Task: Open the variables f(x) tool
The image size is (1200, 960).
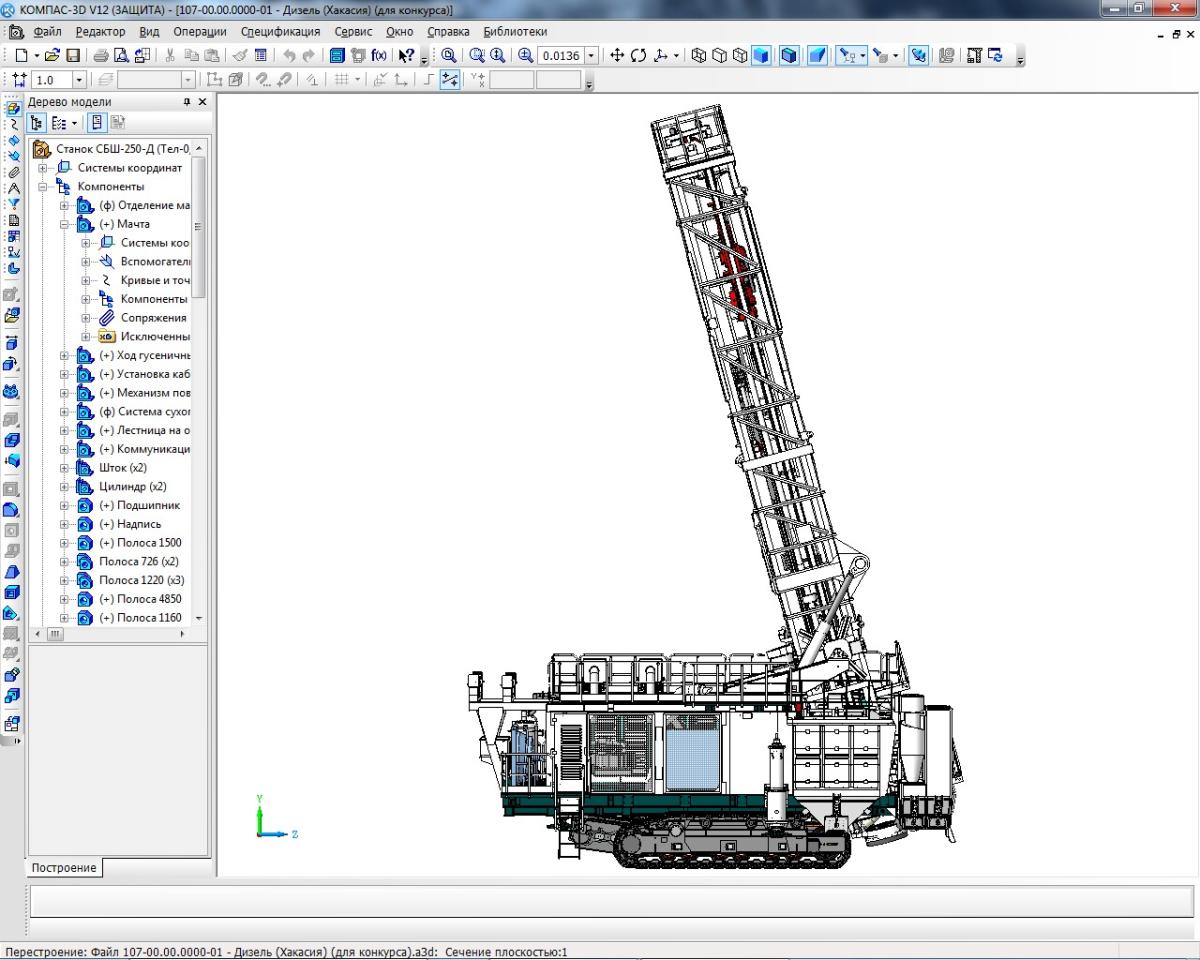Action: pos(379,56)
